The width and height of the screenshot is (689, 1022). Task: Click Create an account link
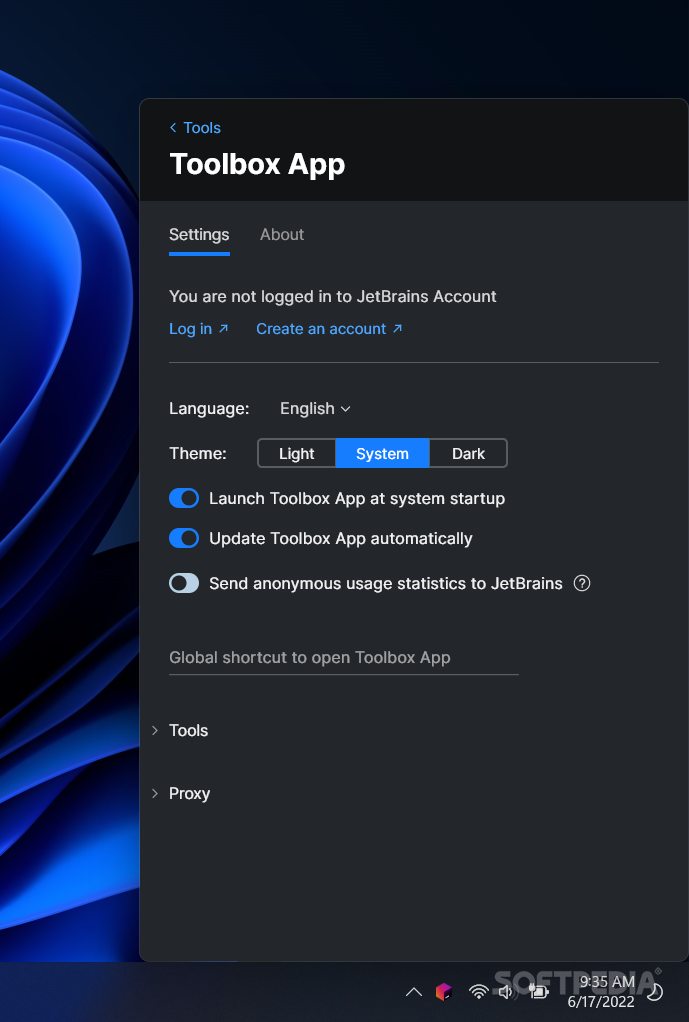[329, 328]
